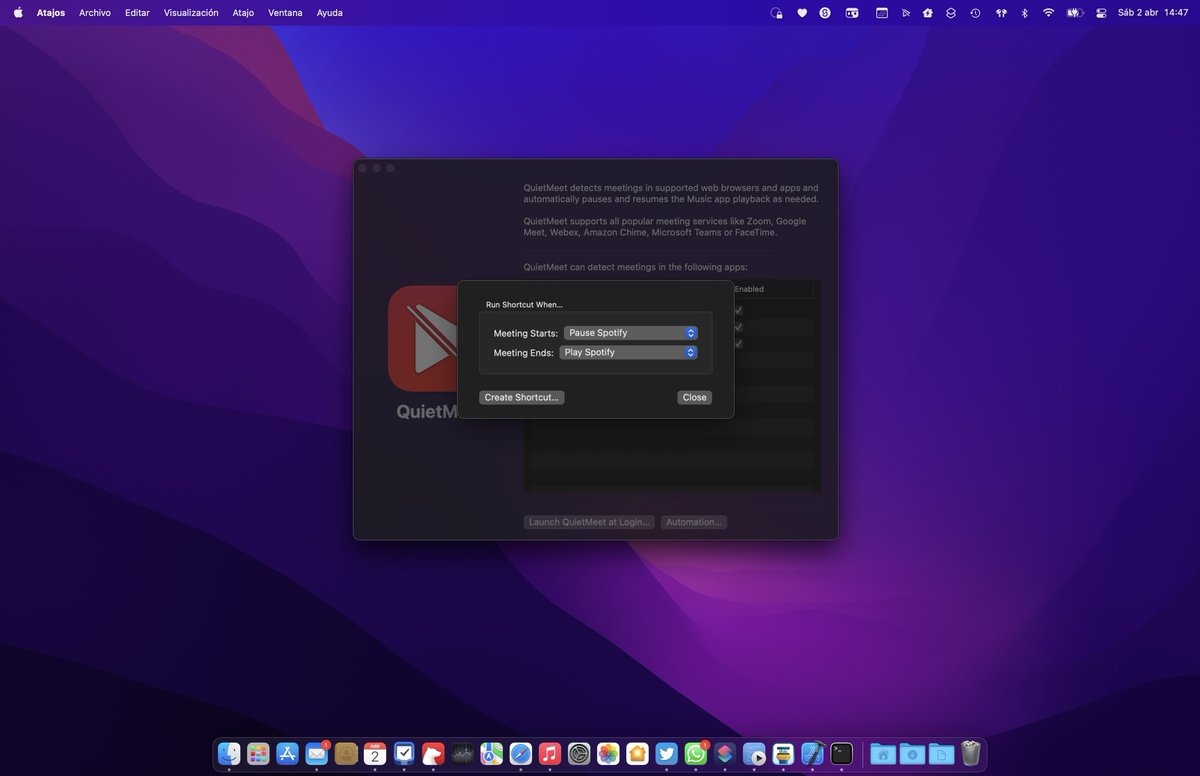Open the Ventana menu
The height and width of the screenshot is (776, 1200).
[x=285, y=13]
